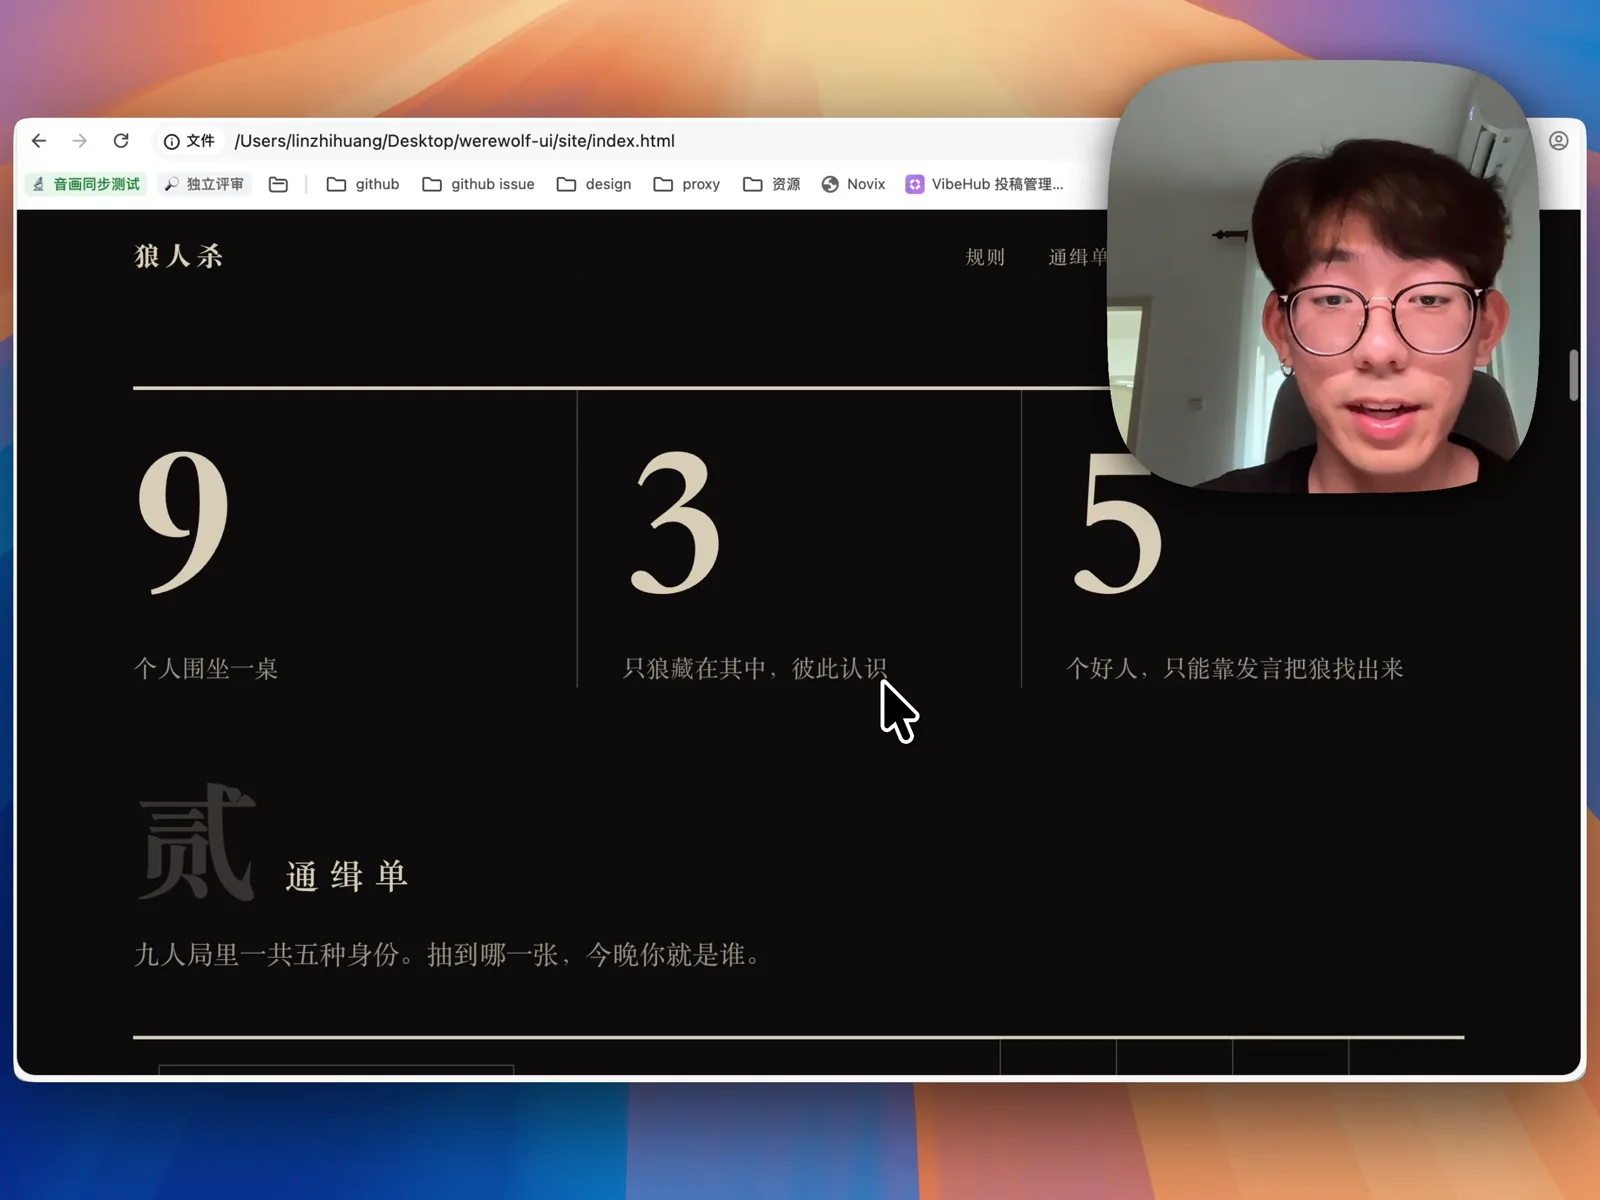1600x1200 pixels.
Task: Click the 狼人杀 site logo
Action: (x=179, y=256)
